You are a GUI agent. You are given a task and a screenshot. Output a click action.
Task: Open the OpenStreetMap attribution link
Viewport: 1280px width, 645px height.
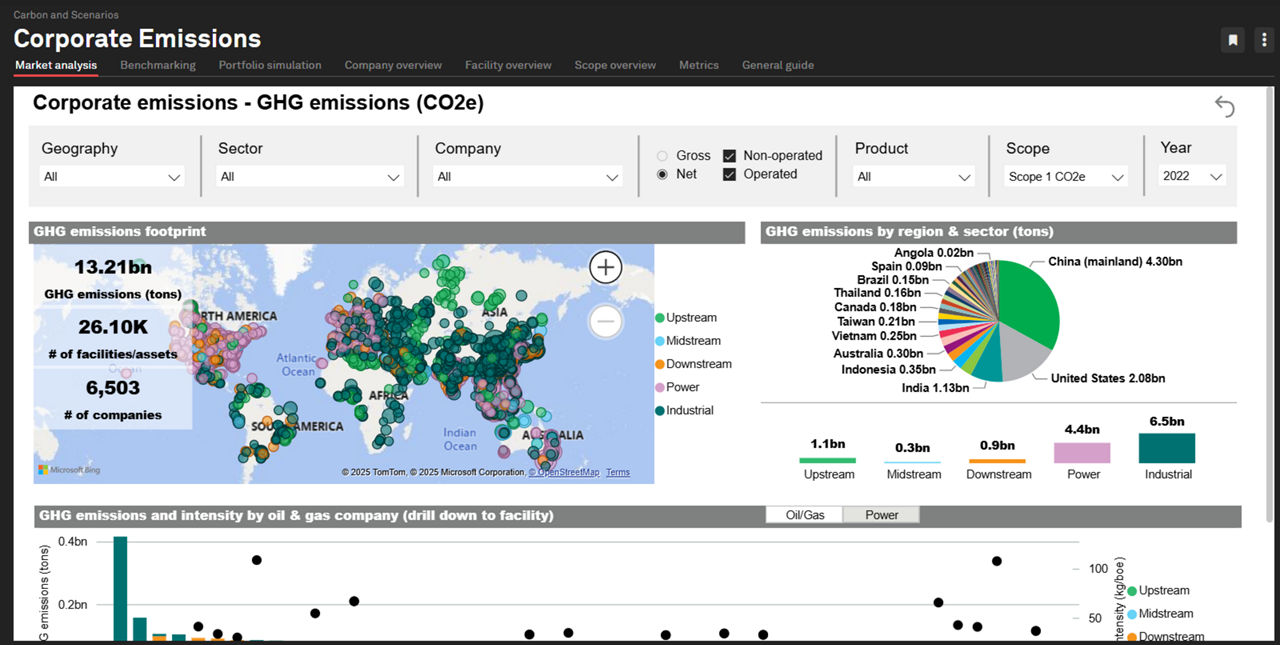click(x=567, y=472)
